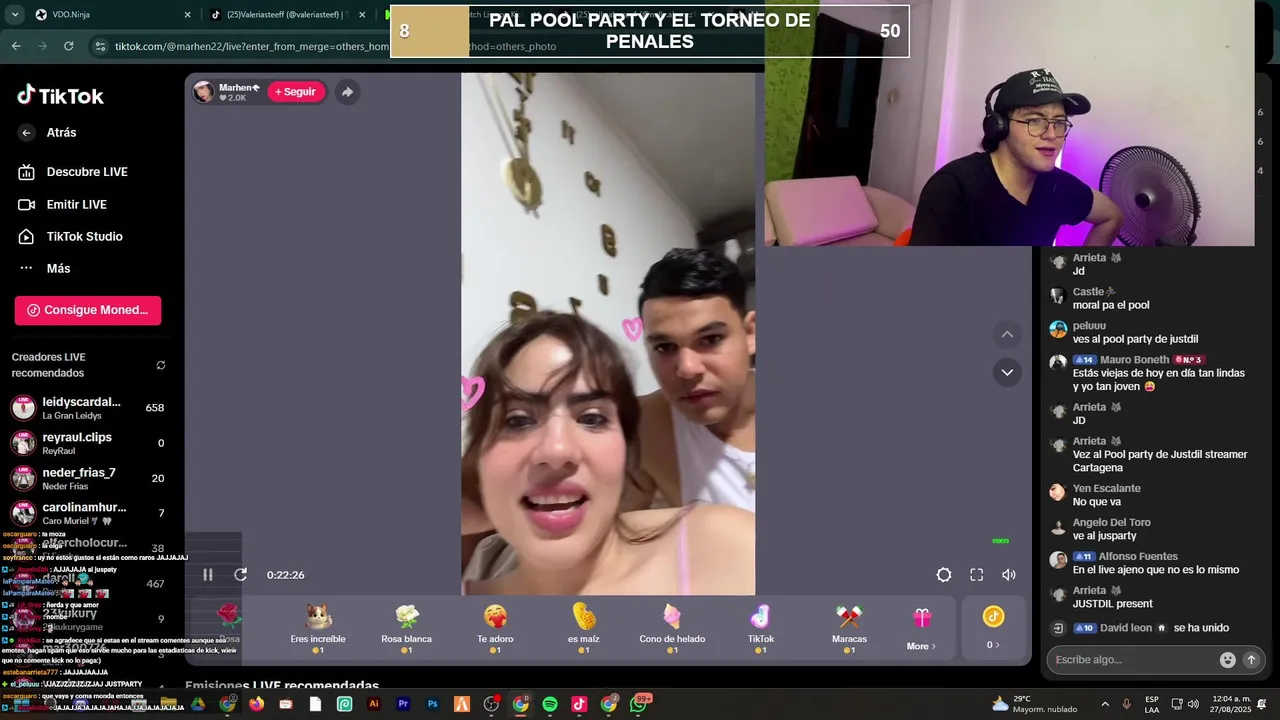Open the emoji picker in chat
The image size is (1280, 720).
1227,660
